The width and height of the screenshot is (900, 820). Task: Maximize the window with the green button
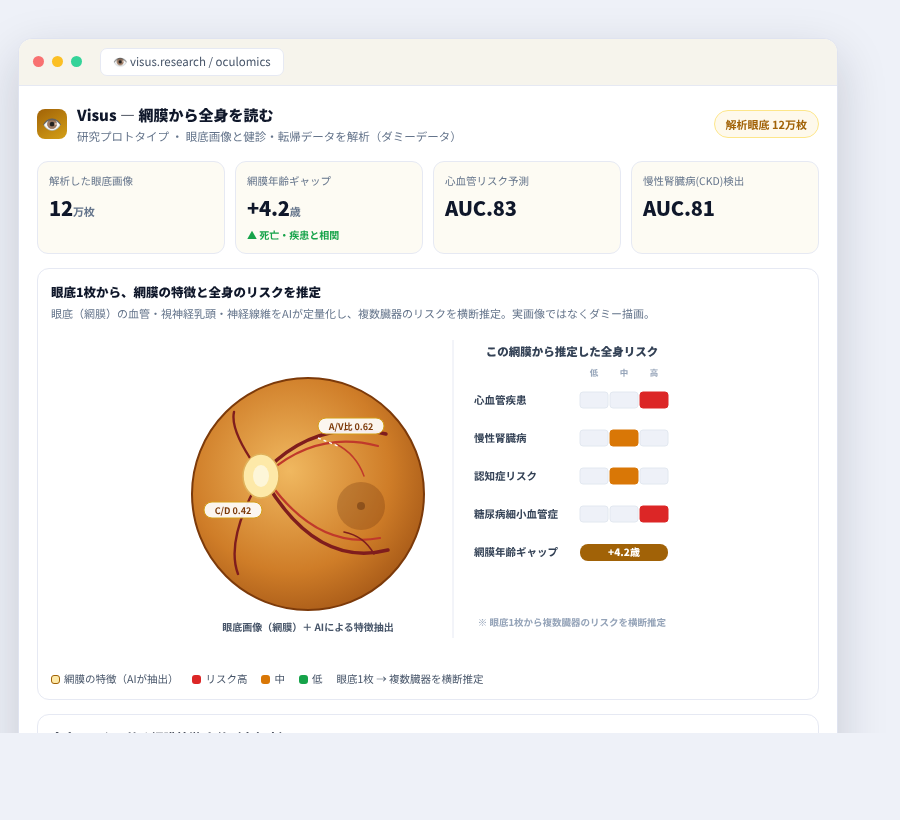pos(76,61)
